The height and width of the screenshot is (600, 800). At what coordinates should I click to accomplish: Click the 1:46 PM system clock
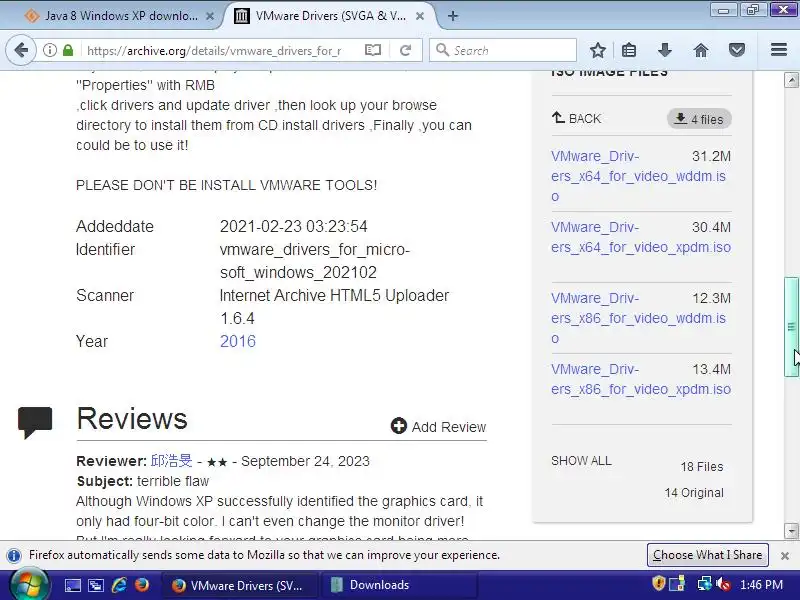(761, 585)
